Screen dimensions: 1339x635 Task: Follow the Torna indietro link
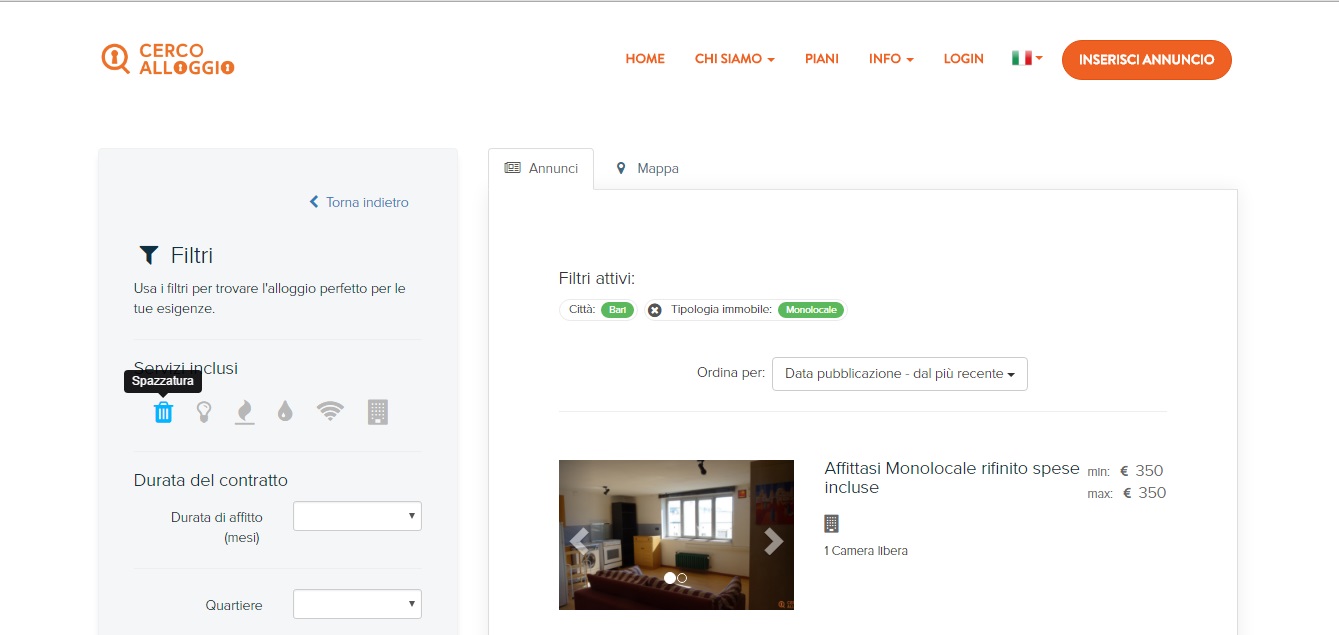pos(359,202)
